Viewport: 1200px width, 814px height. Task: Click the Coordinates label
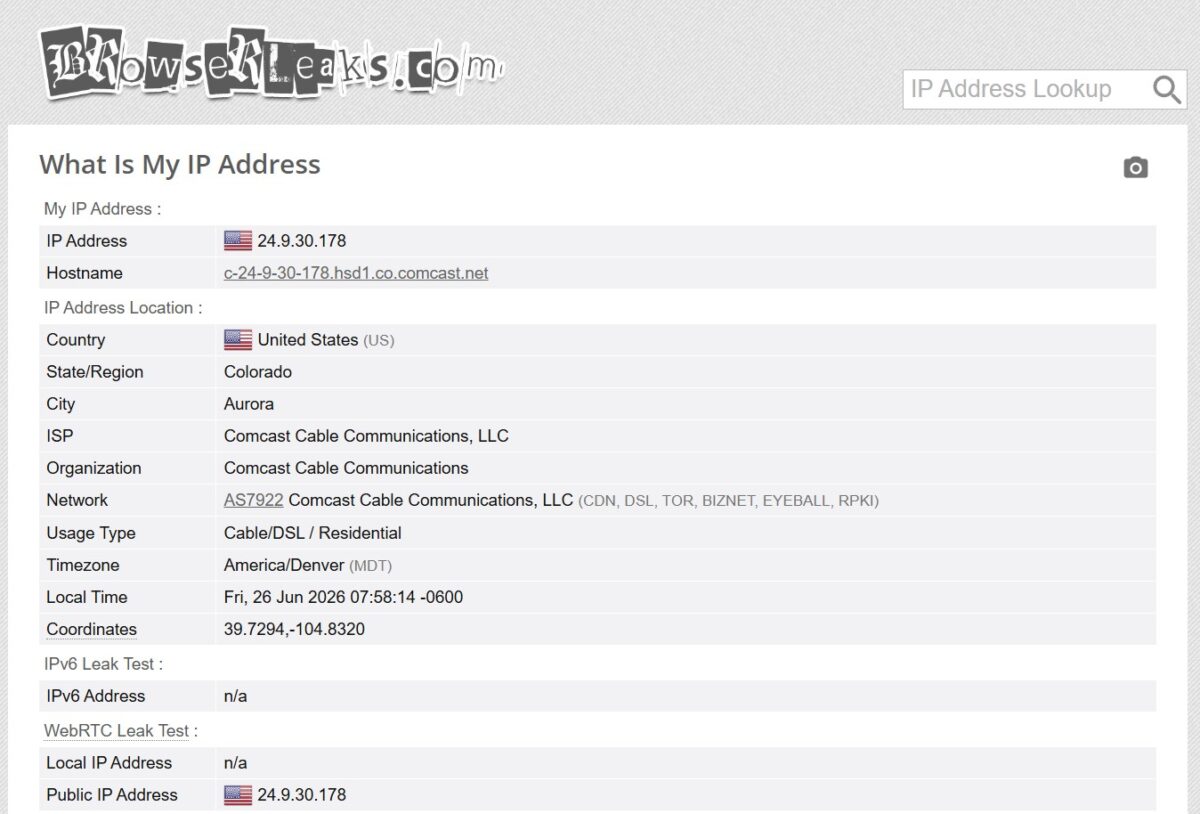point(91,630)
